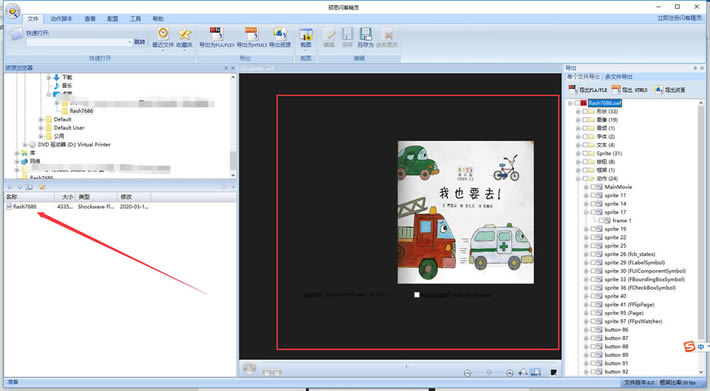Image resolution: width=710 pixels, height=391 pixels.
Task: Click the zoom-in plus icon below preview
Action: coord(509,373)
